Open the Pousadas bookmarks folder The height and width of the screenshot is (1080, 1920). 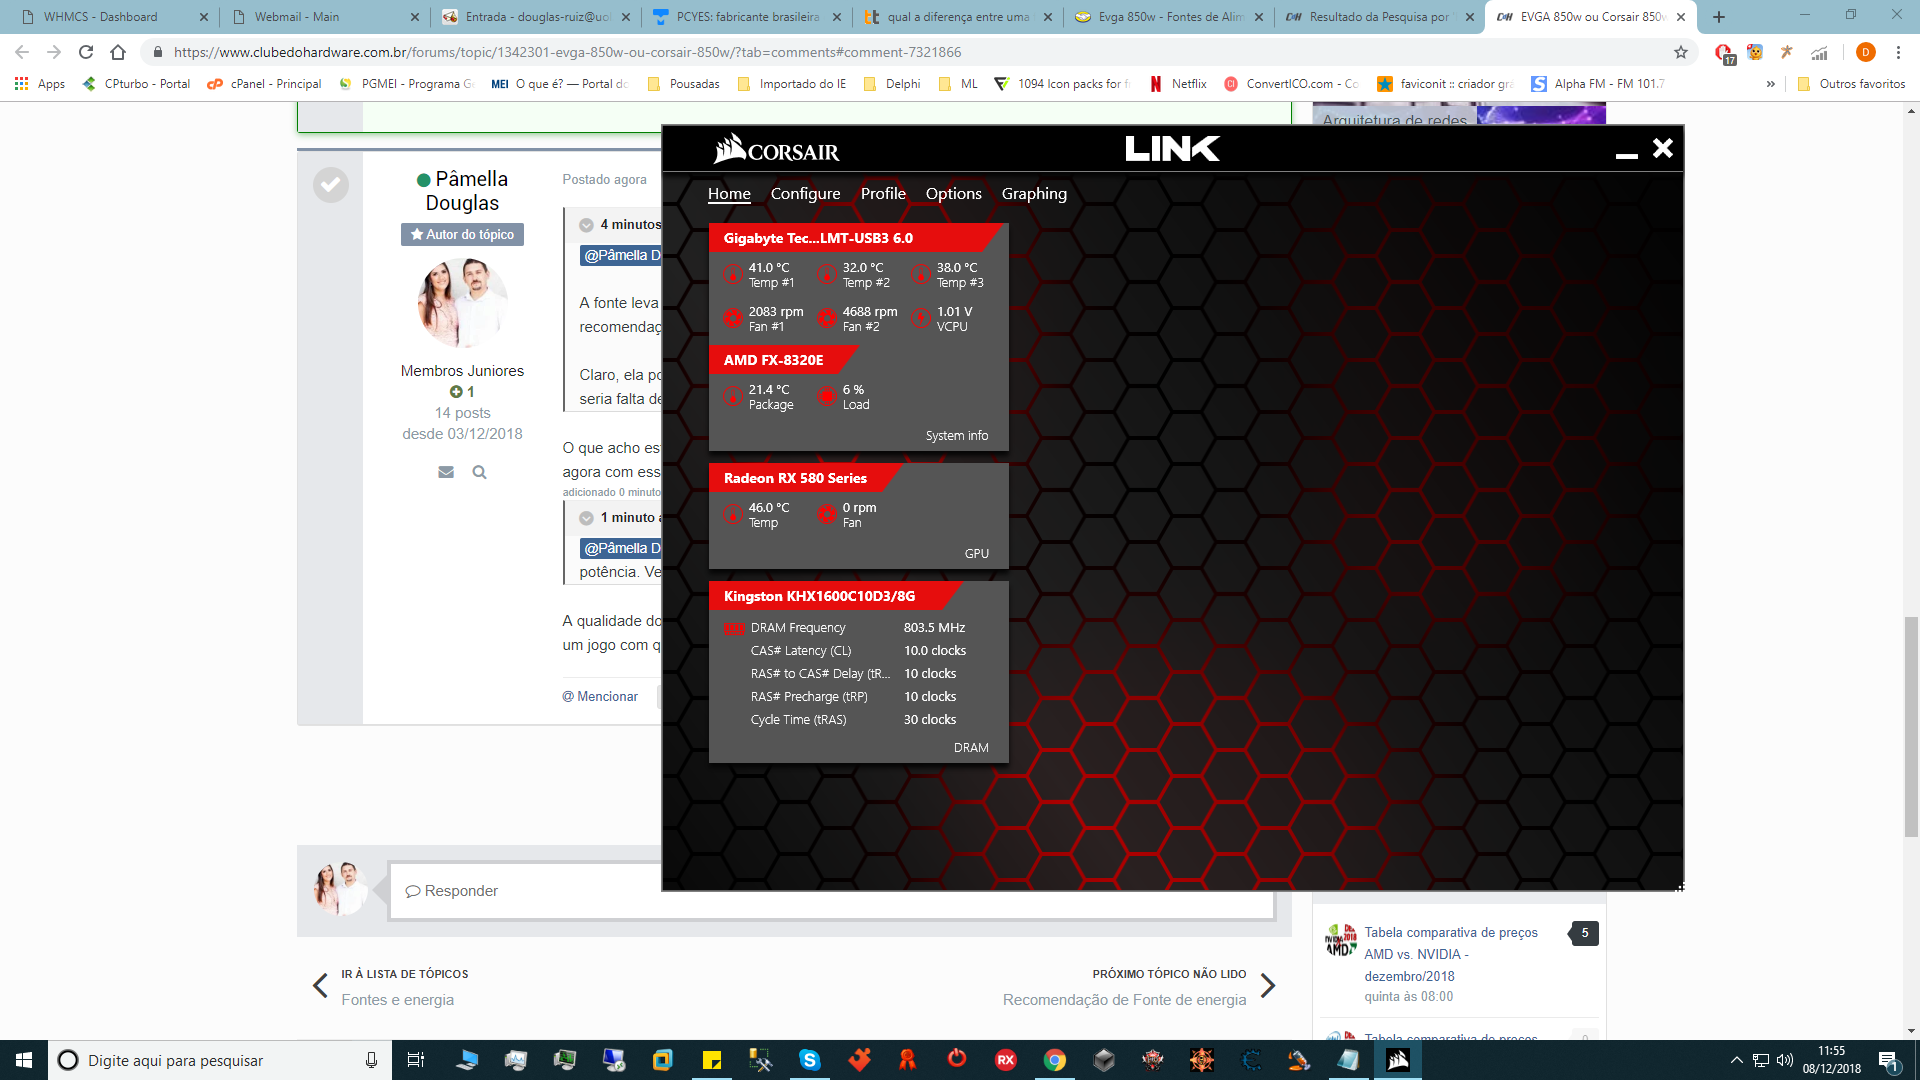pyautogui.click(x=684, y=84)
